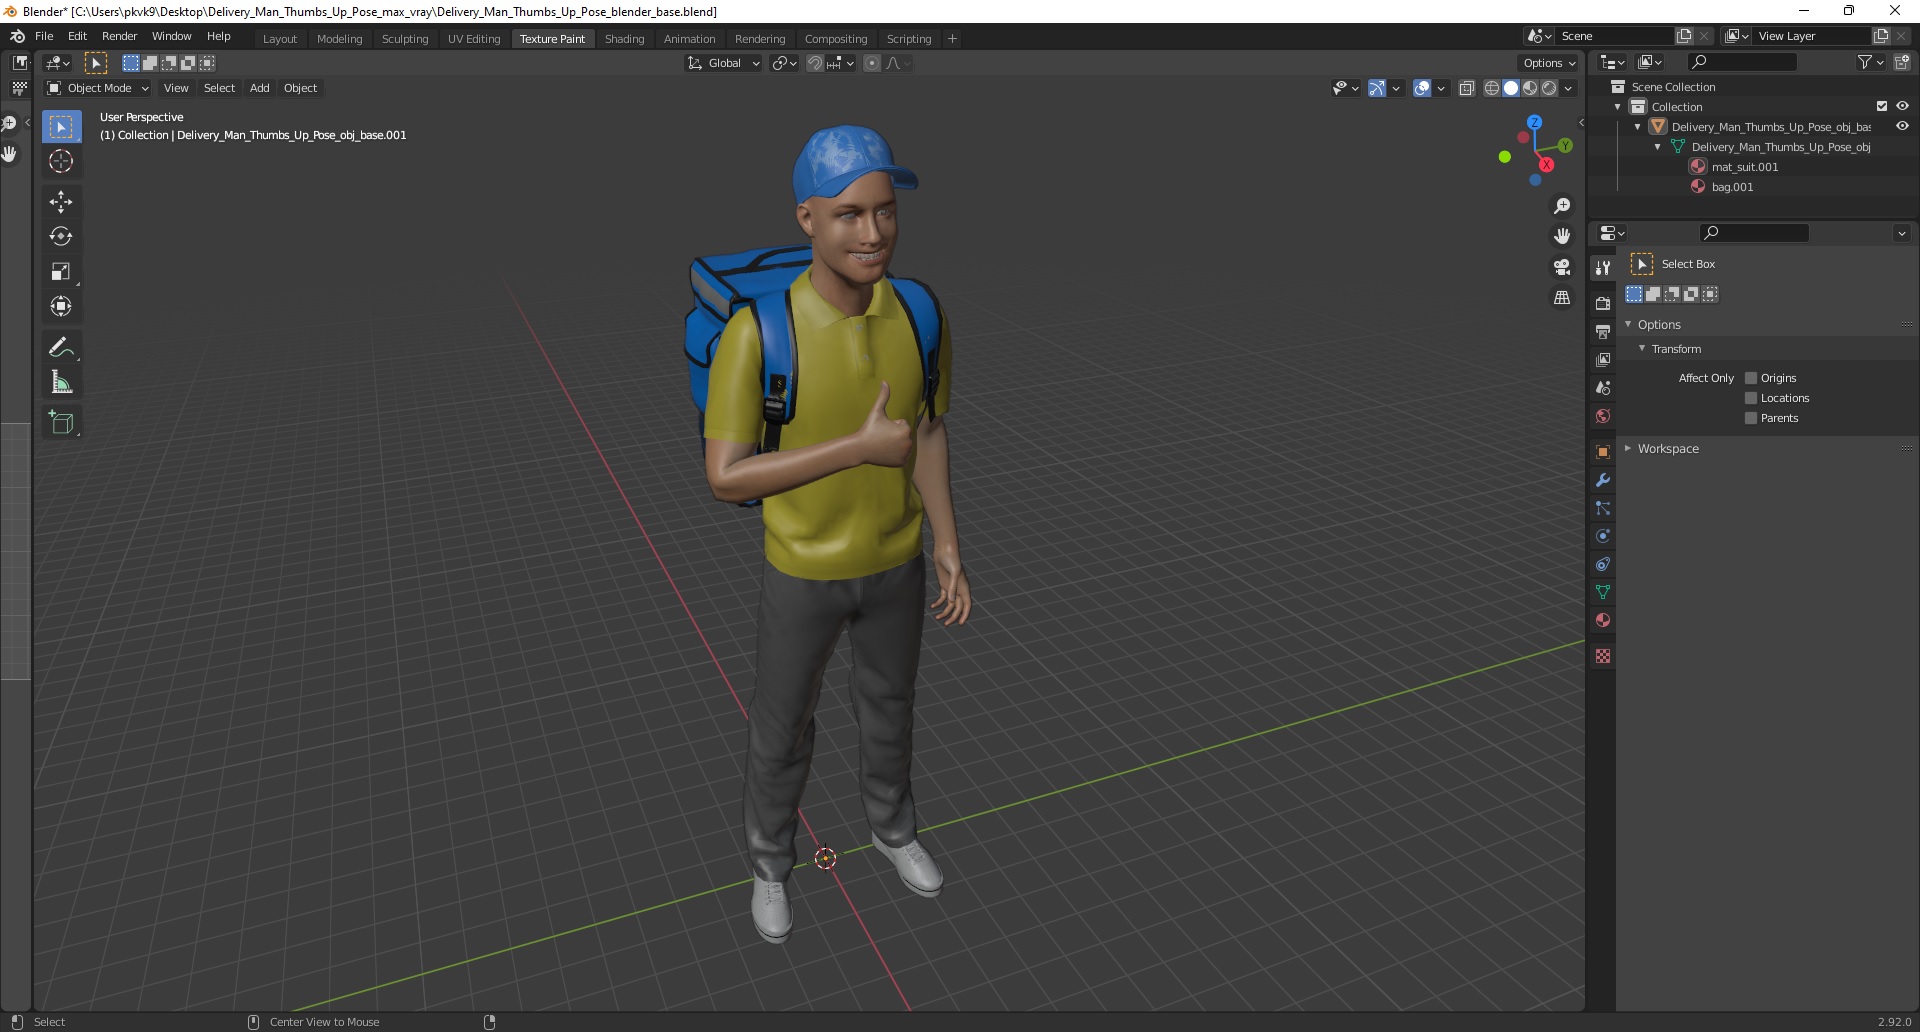The height and width of the screenshot is (1032, 1920).
Task: Open viewport Add menu
Action: [x=259, y=88]
